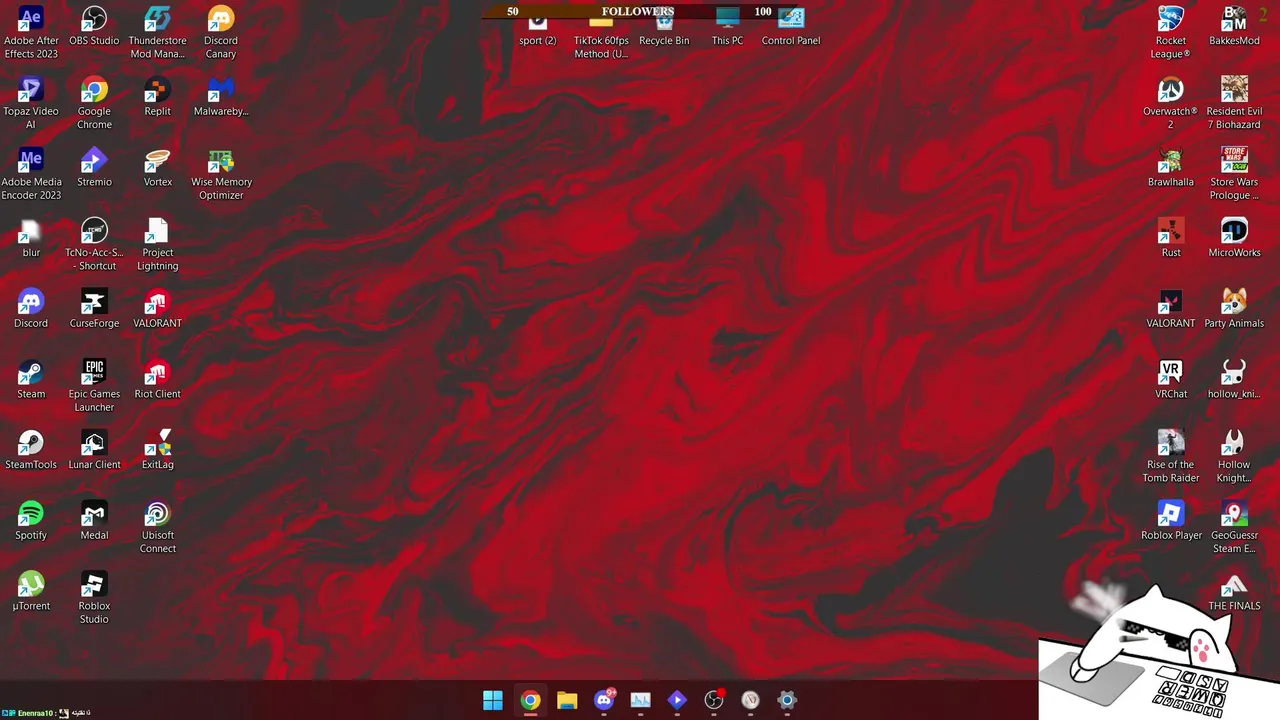This screenshot has width=1280, height=720.
Task: Switch to OBS Studio in the taskbar
Action: pos(714,700)
